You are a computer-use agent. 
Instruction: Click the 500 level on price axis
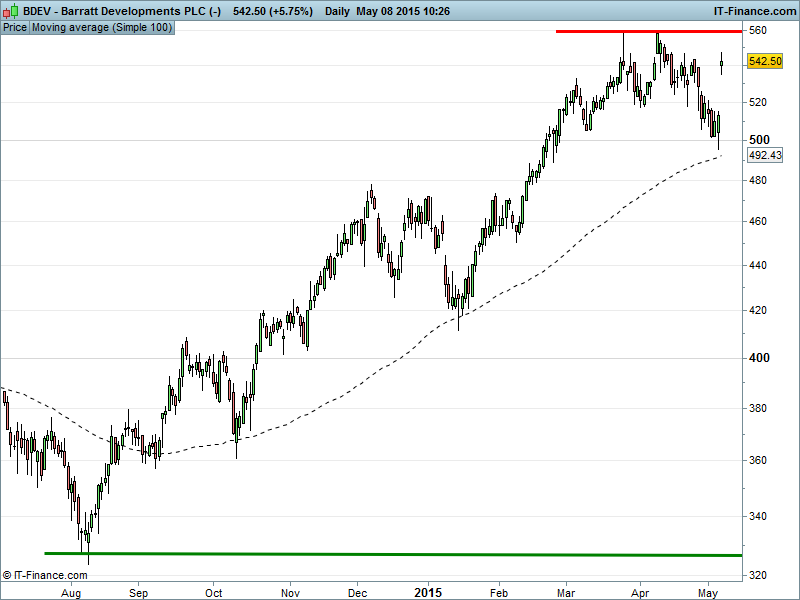click(x=759, y=139)
